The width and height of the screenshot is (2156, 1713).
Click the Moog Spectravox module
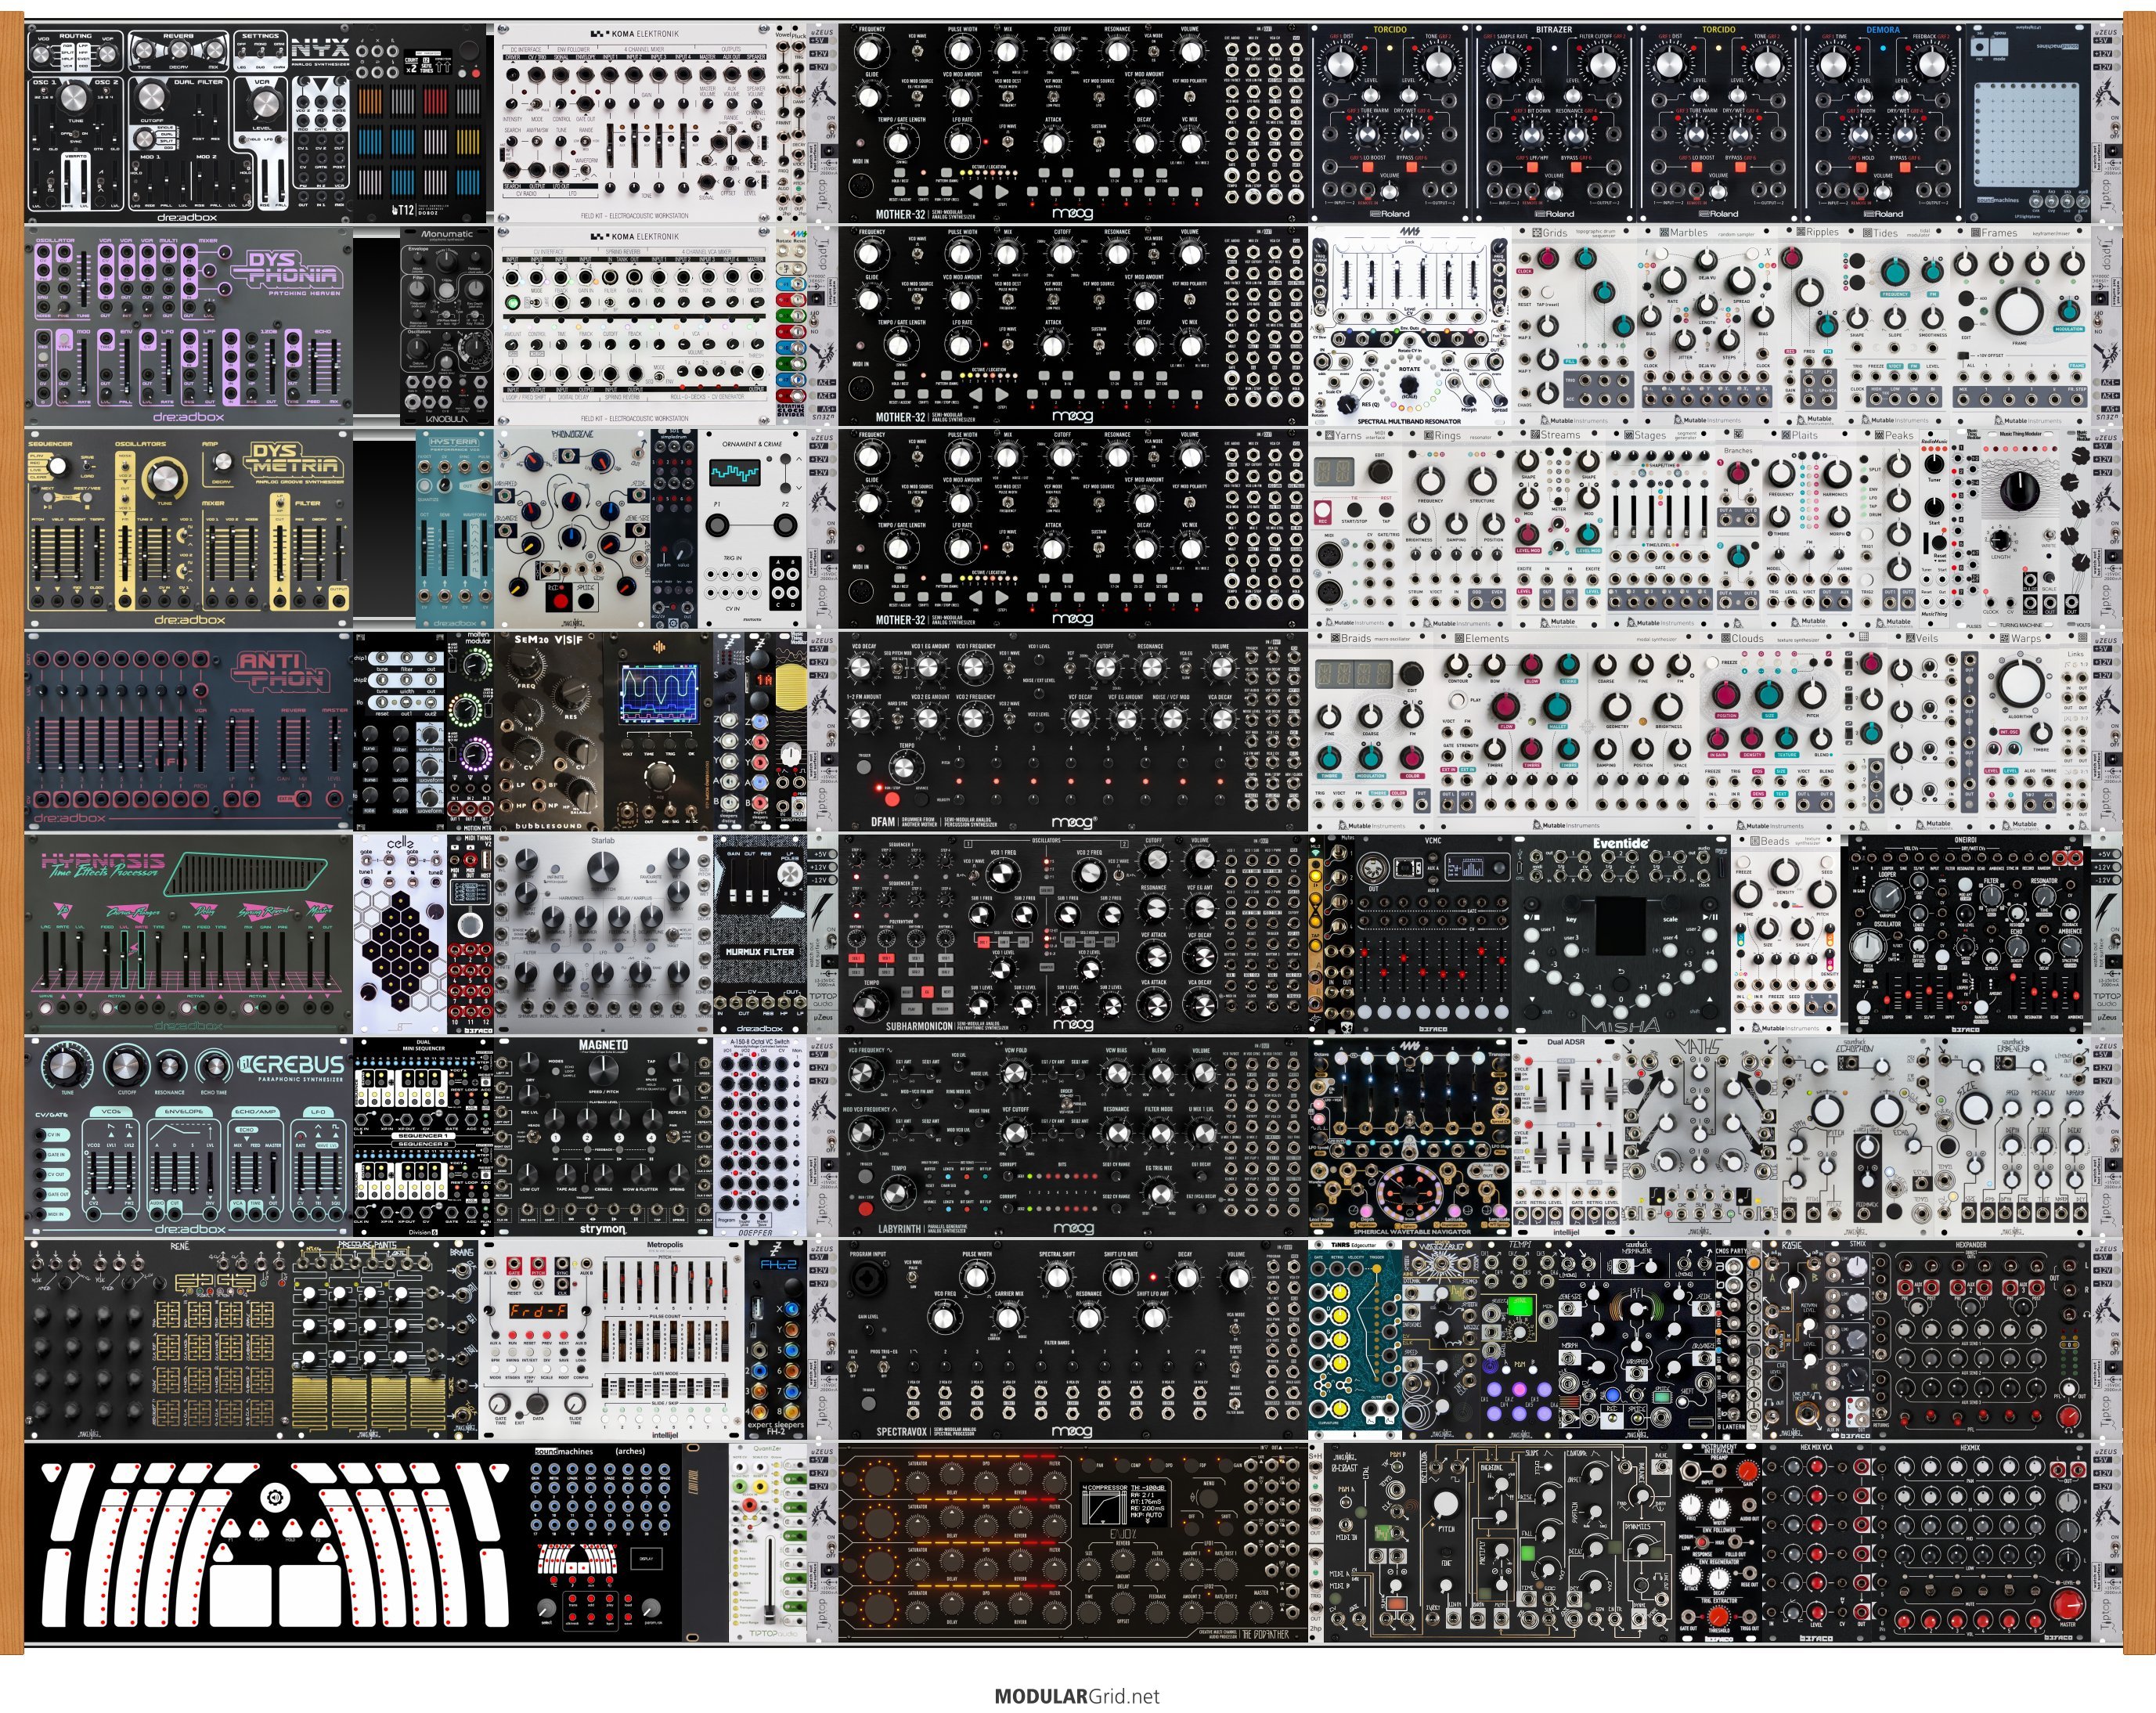[x=1073, y=1341]
